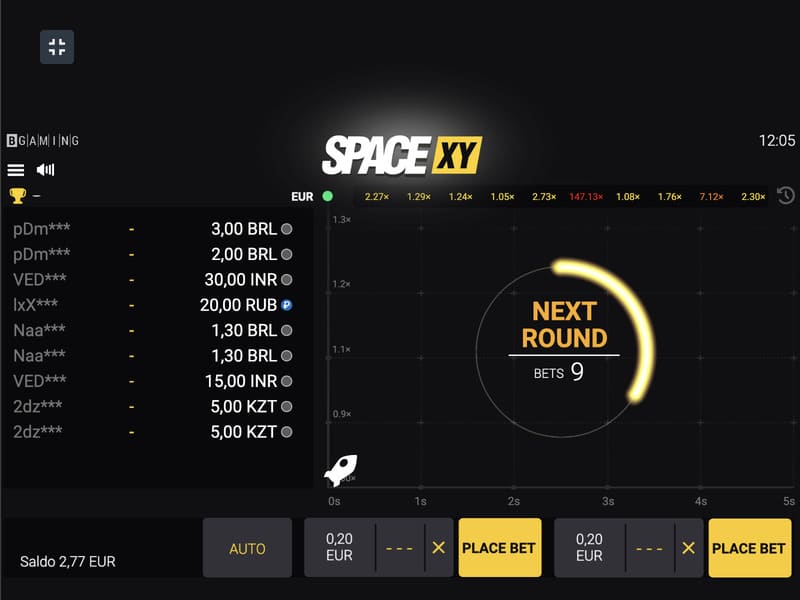This screenshot has width=800, height=600.
Task: Open the 147.13× round result
Action: pos(586,196)
